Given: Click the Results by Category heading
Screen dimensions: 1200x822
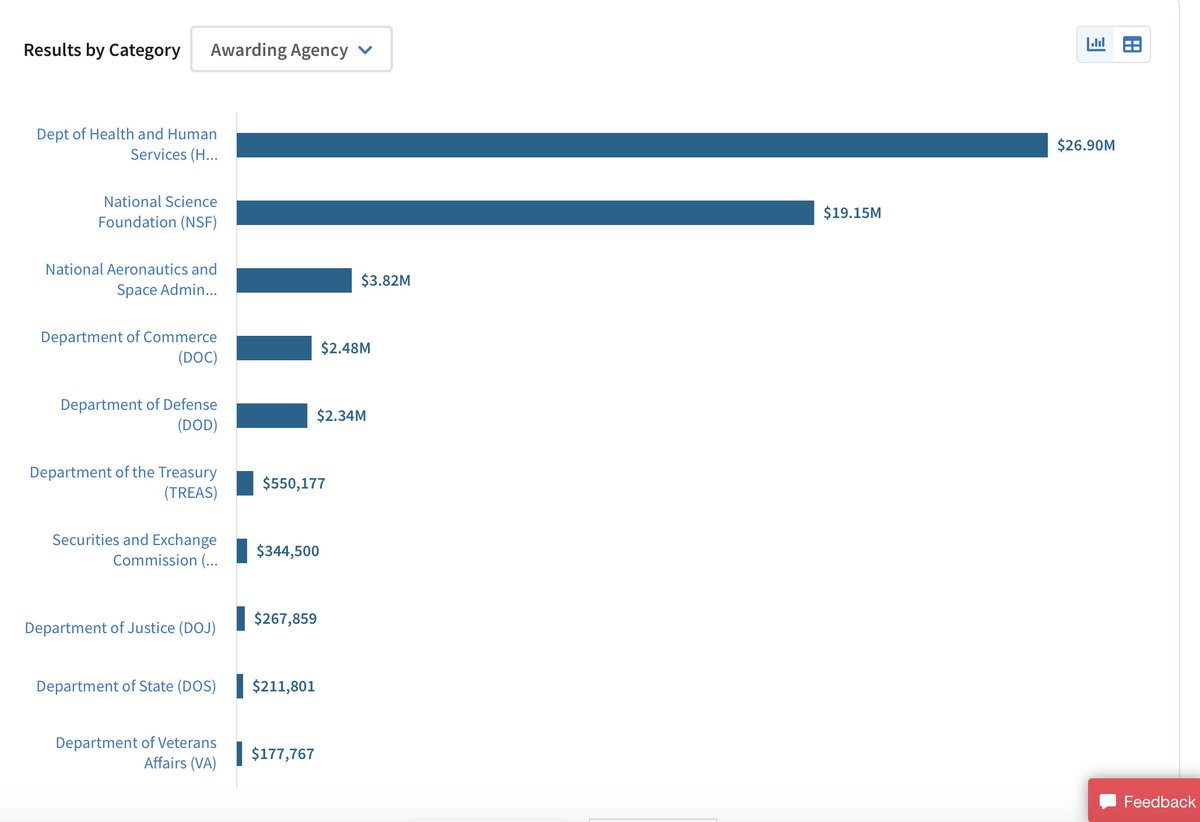Looking at the screenshot, I should (x=102, y=50).
